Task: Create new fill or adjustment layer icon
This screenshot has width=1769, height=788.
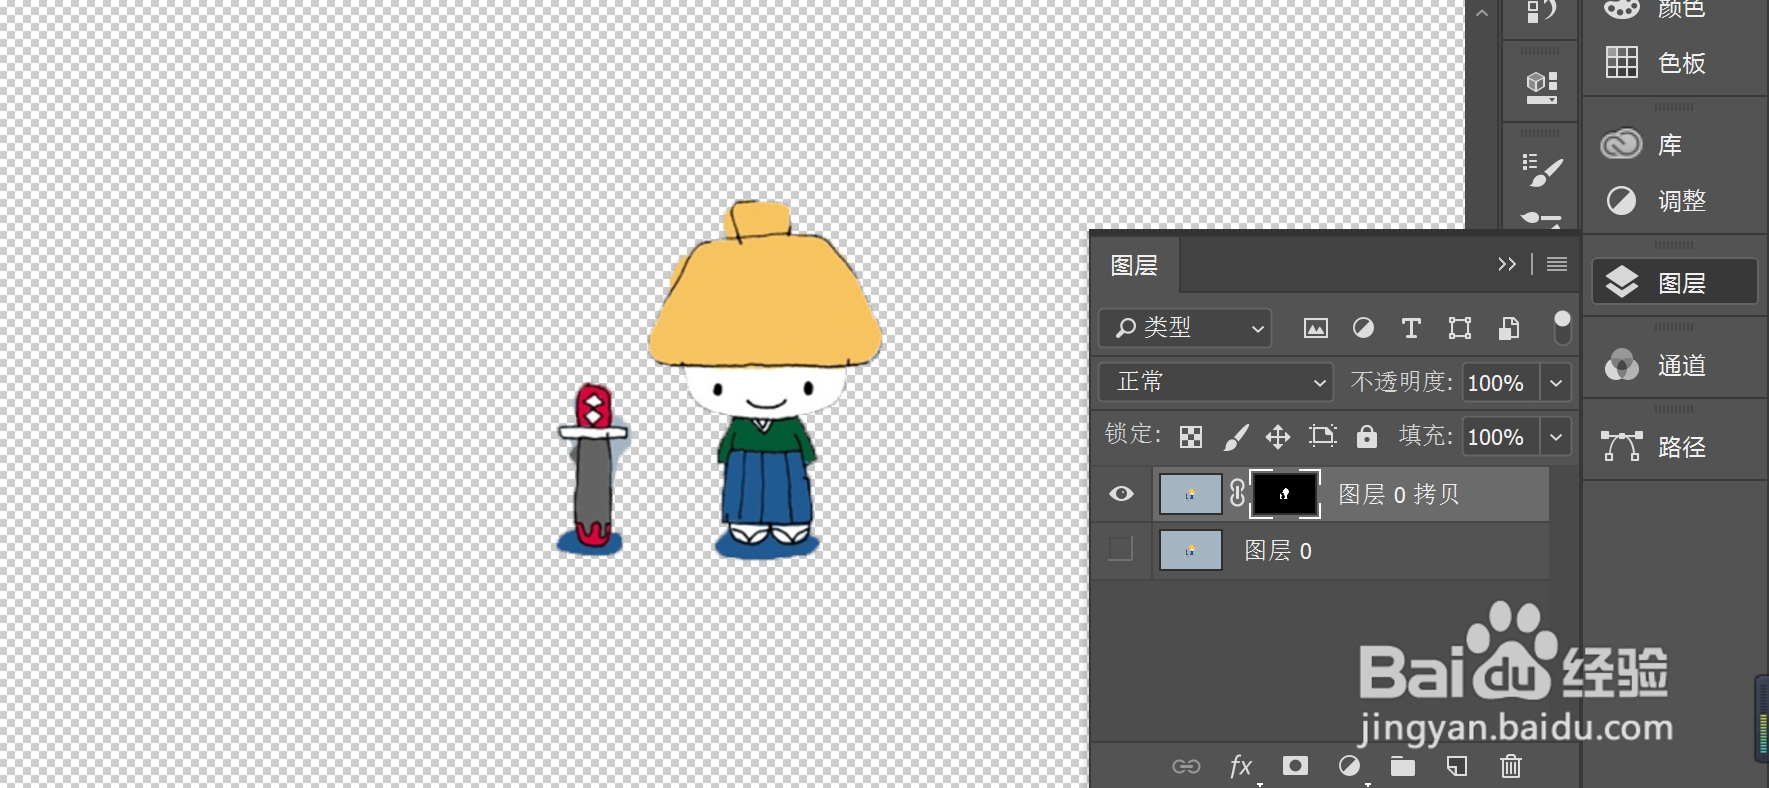Action: (x=1349, y=766)
